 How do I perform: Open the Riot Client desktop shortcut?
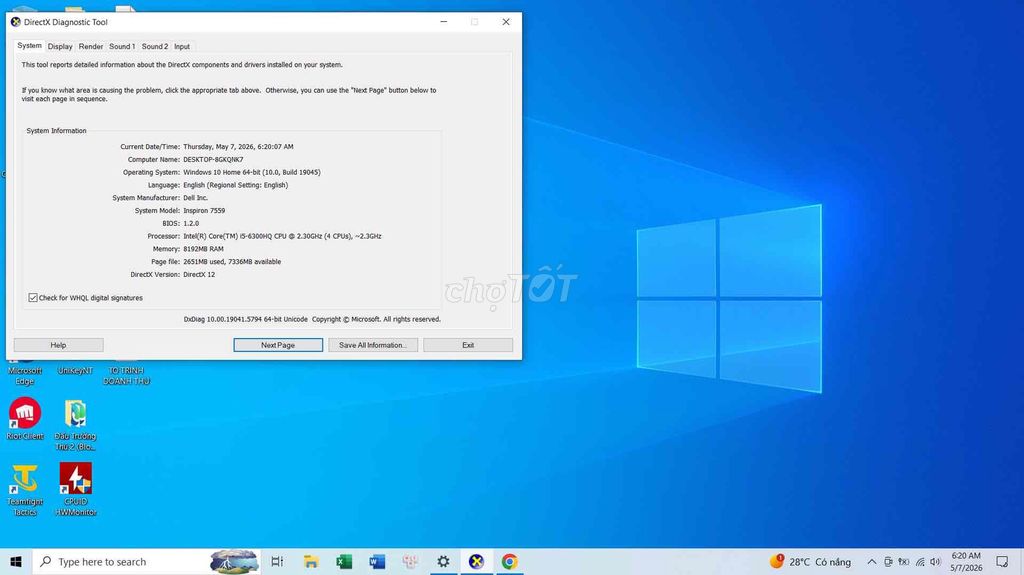pyautogui.click(x=25, y=418)
